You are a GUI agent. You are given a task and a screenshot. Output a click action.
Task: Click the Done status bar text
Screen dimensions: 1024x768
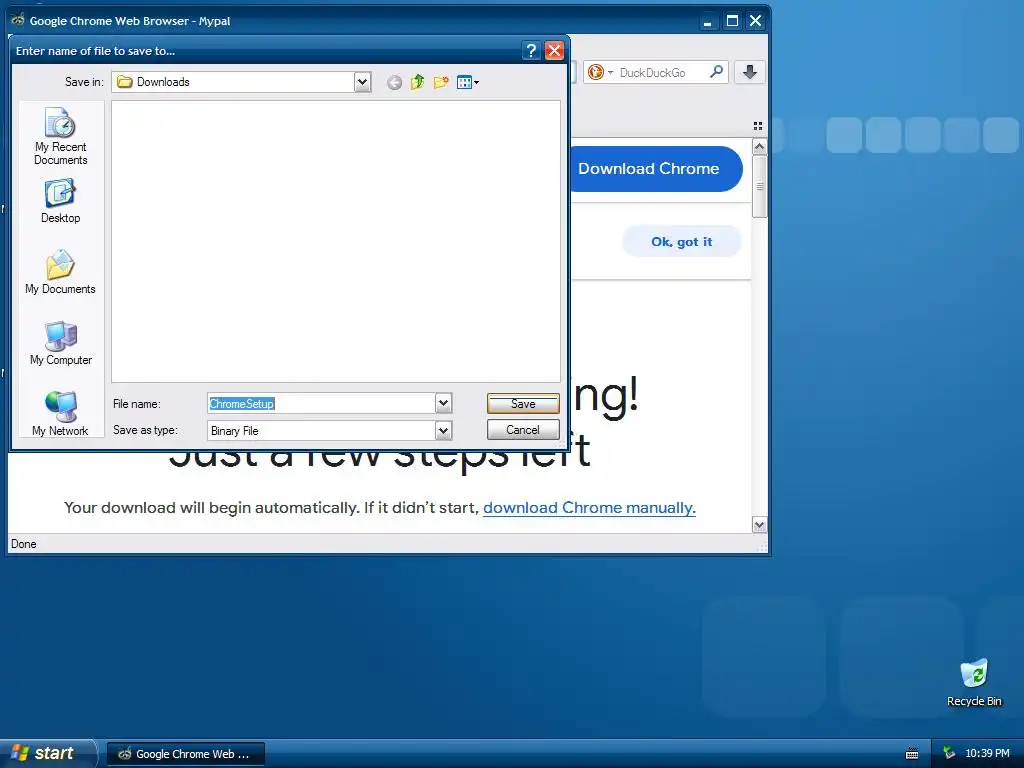(x=24, y=544)
